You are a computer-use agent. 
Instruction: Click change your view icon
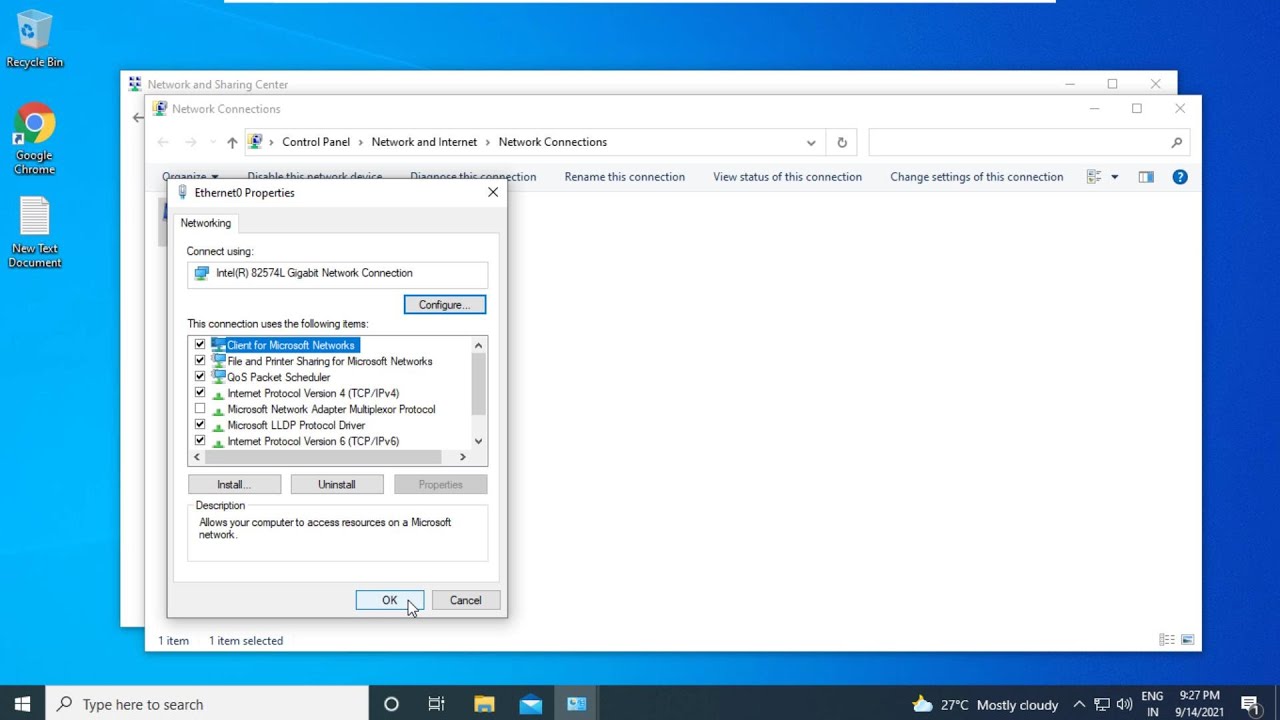point(1095,177)
